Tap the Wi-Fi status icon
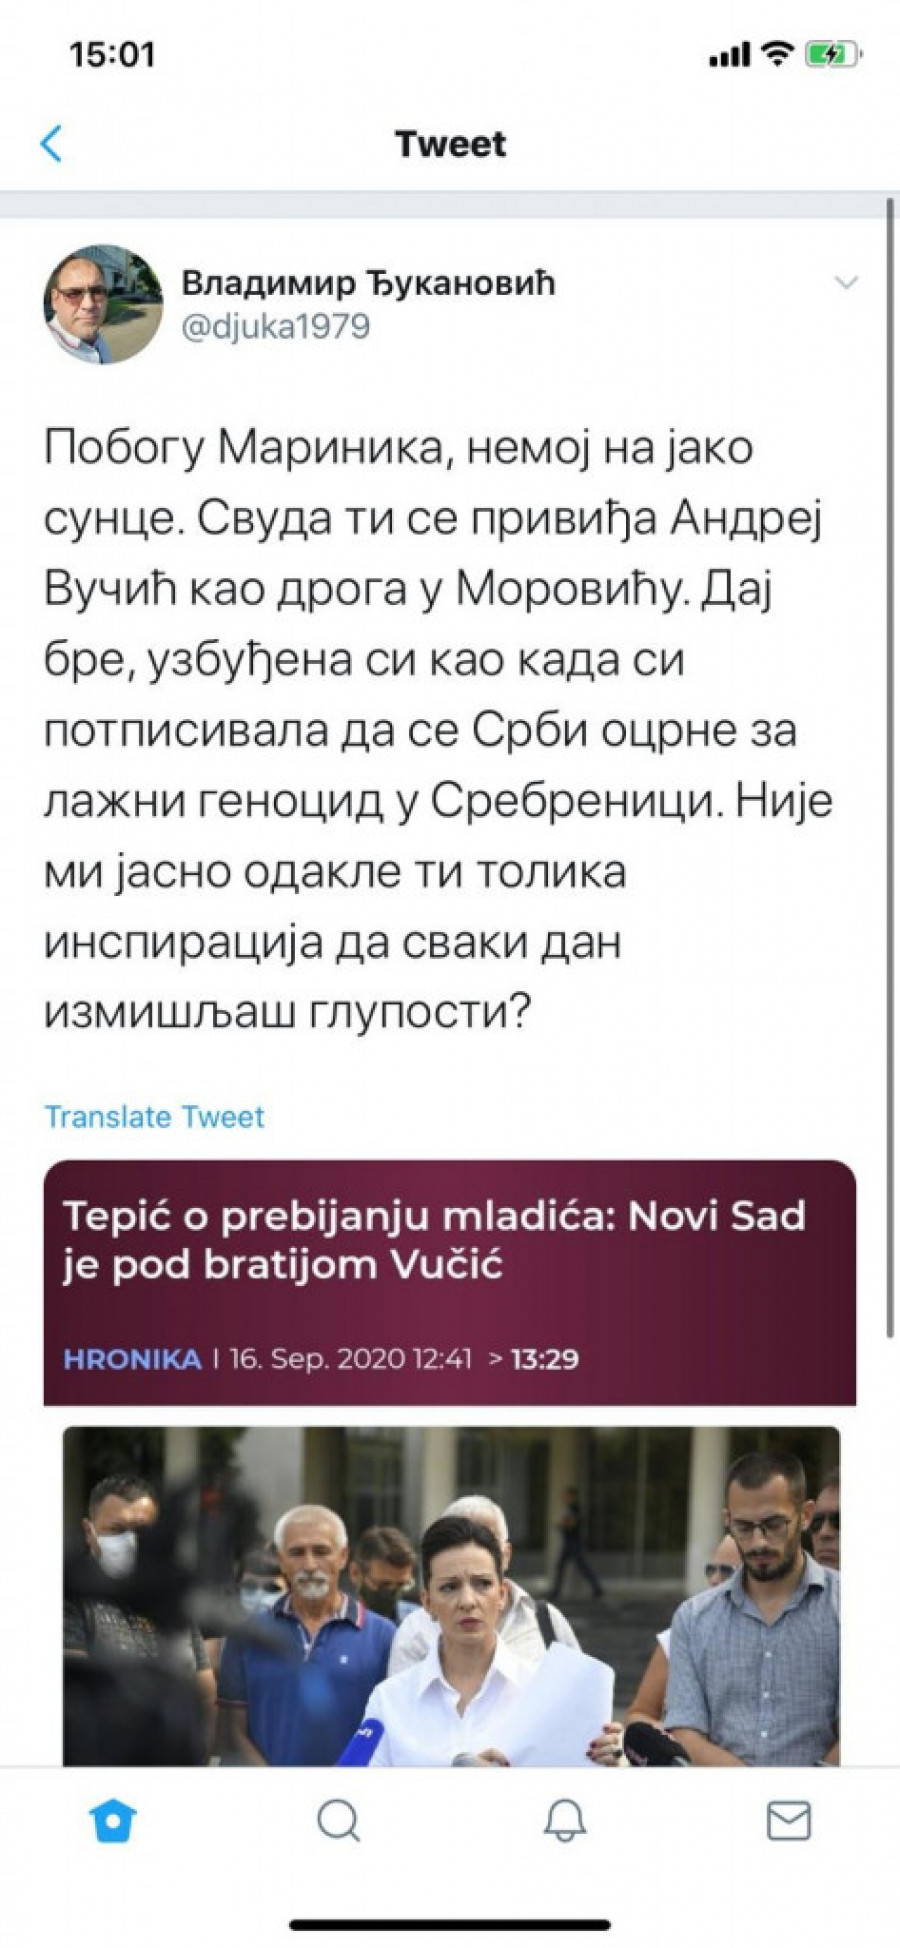The height and width of the screenshot is (1948, 900). click(x=776, y=54)
